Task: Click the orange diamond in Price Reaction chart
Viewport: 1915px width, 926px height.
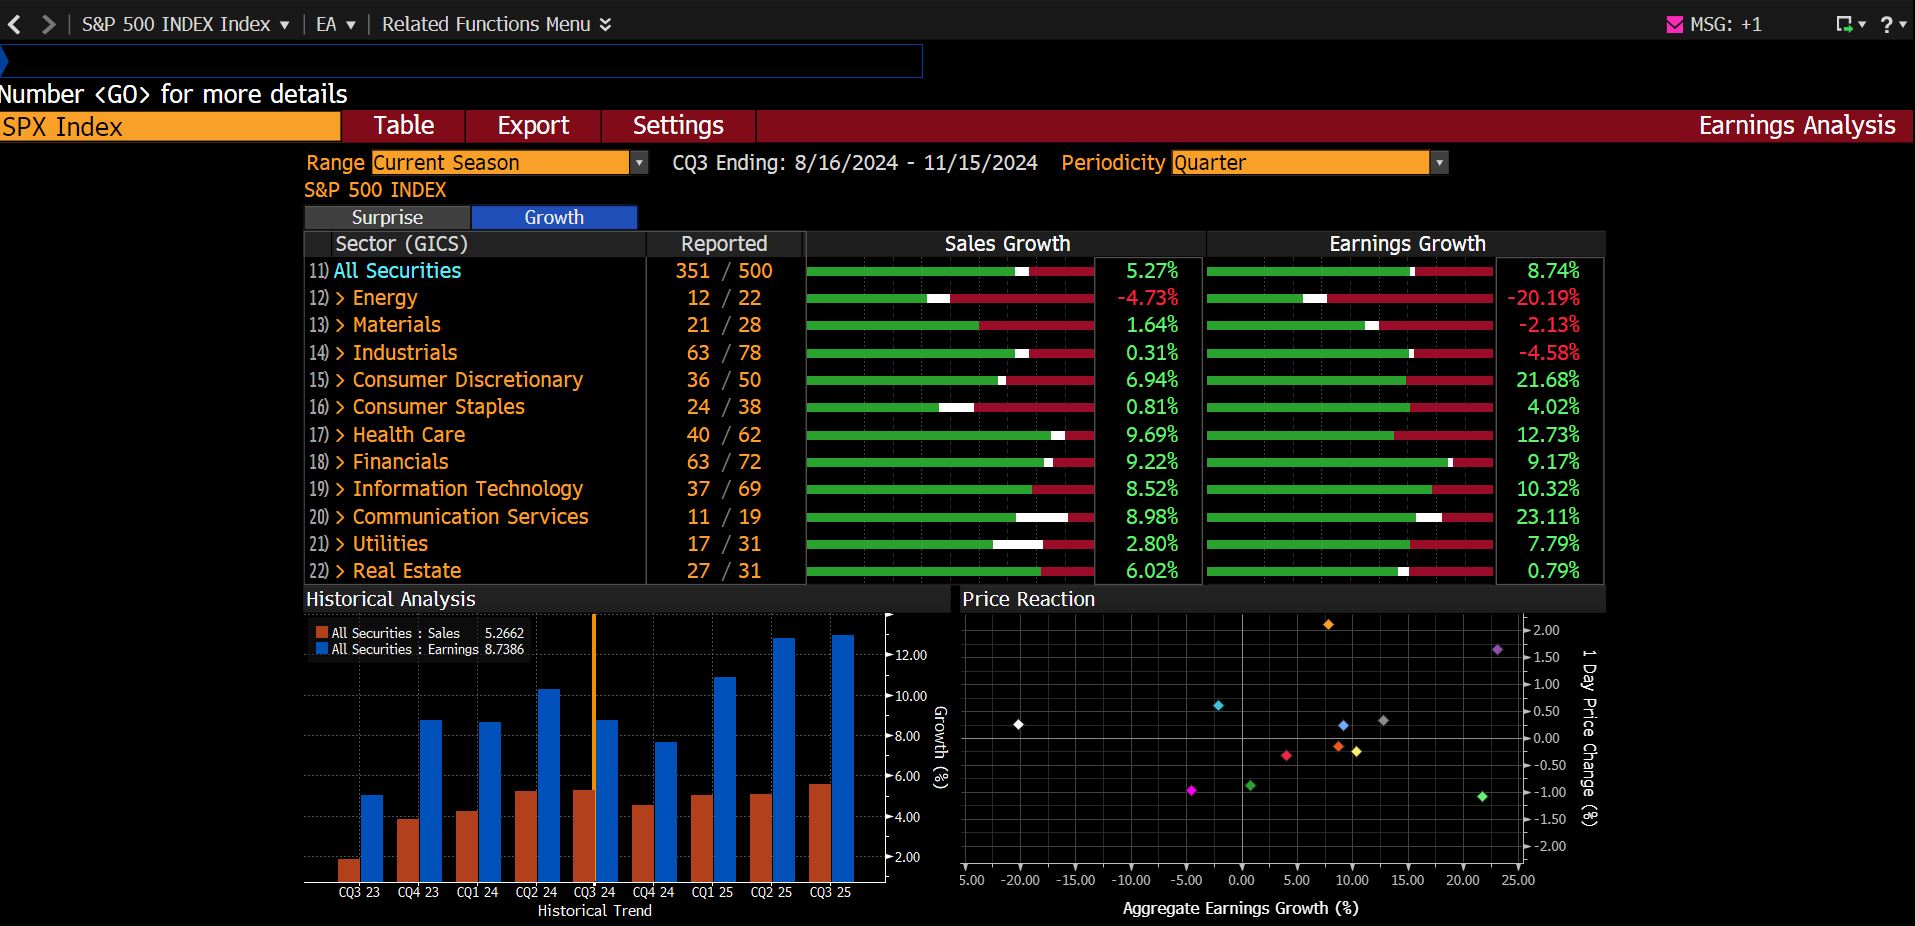Action: [x=1328, y=624]
